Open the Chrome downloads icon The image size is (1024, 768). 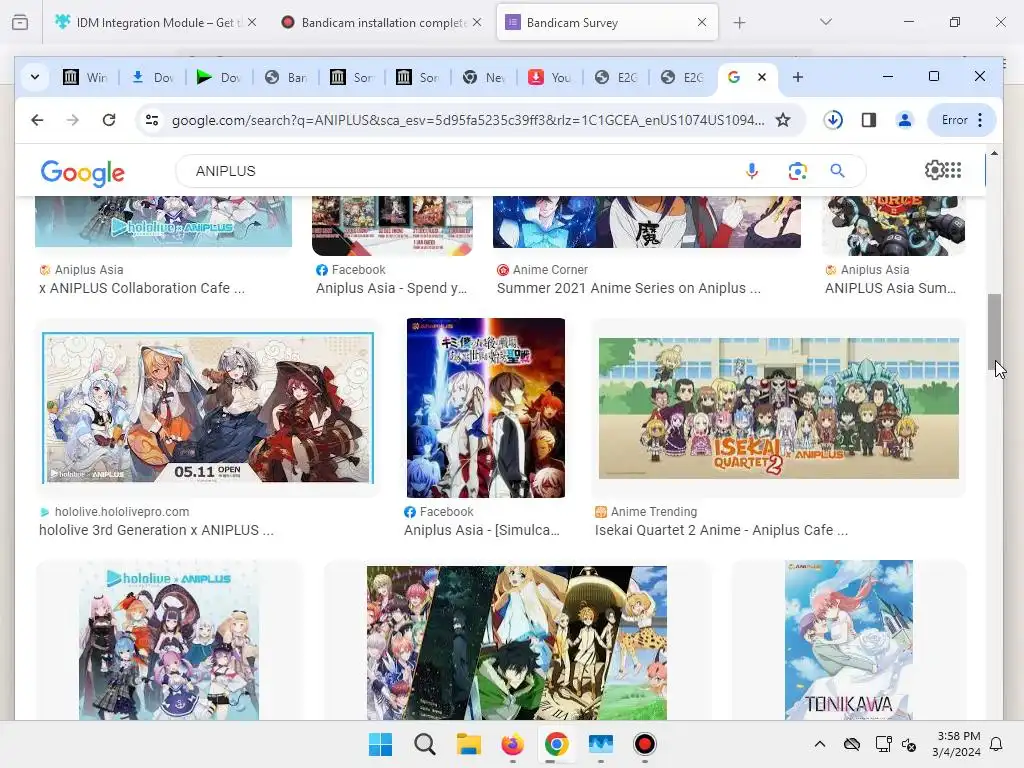[x=833, y=120]
